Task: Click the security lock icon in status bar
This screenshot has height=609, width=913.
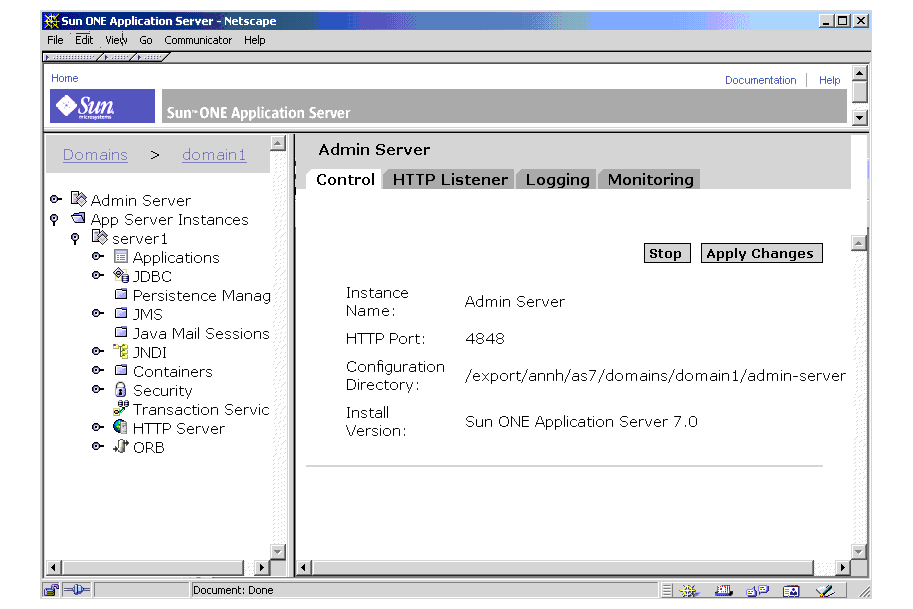Action: (x=51, y=590)
